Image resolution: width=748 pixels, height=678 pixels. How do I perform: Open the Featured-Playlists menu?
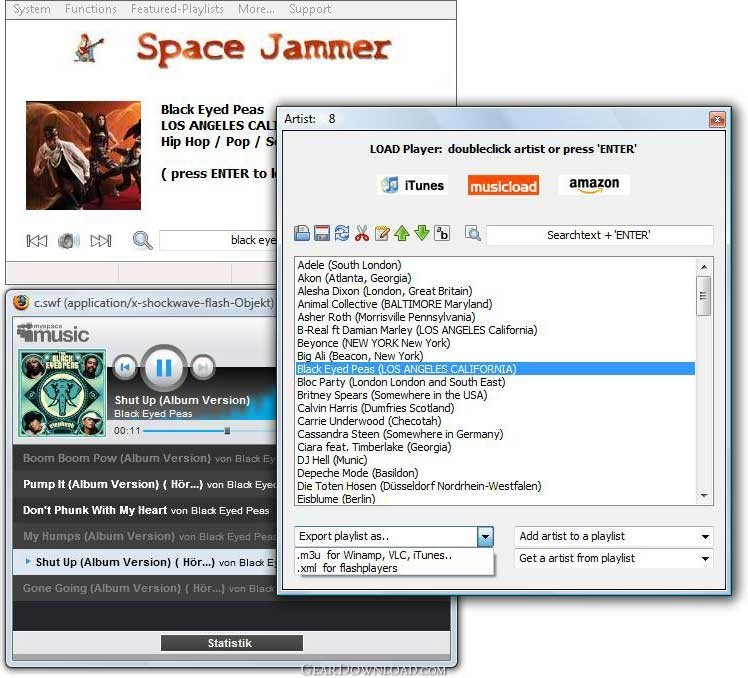177,9
